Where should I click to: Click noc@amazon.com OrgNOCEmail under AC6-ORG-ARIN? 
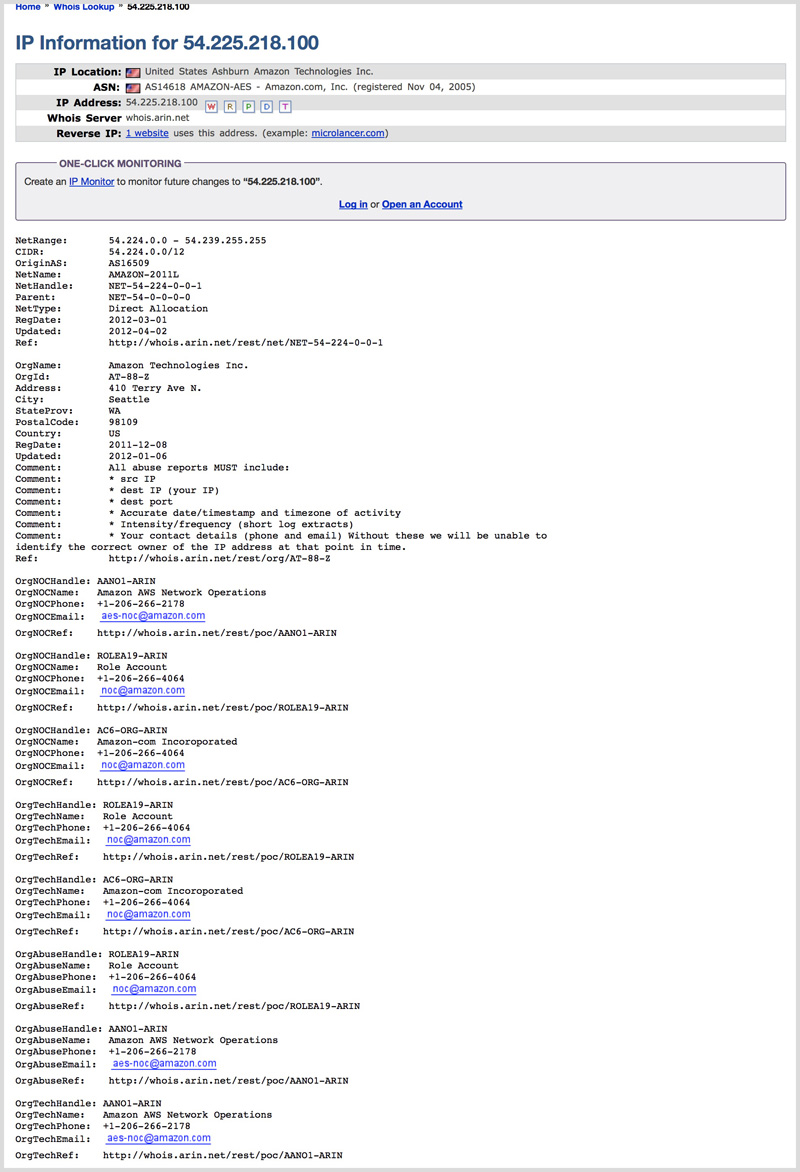pos(143,765)
